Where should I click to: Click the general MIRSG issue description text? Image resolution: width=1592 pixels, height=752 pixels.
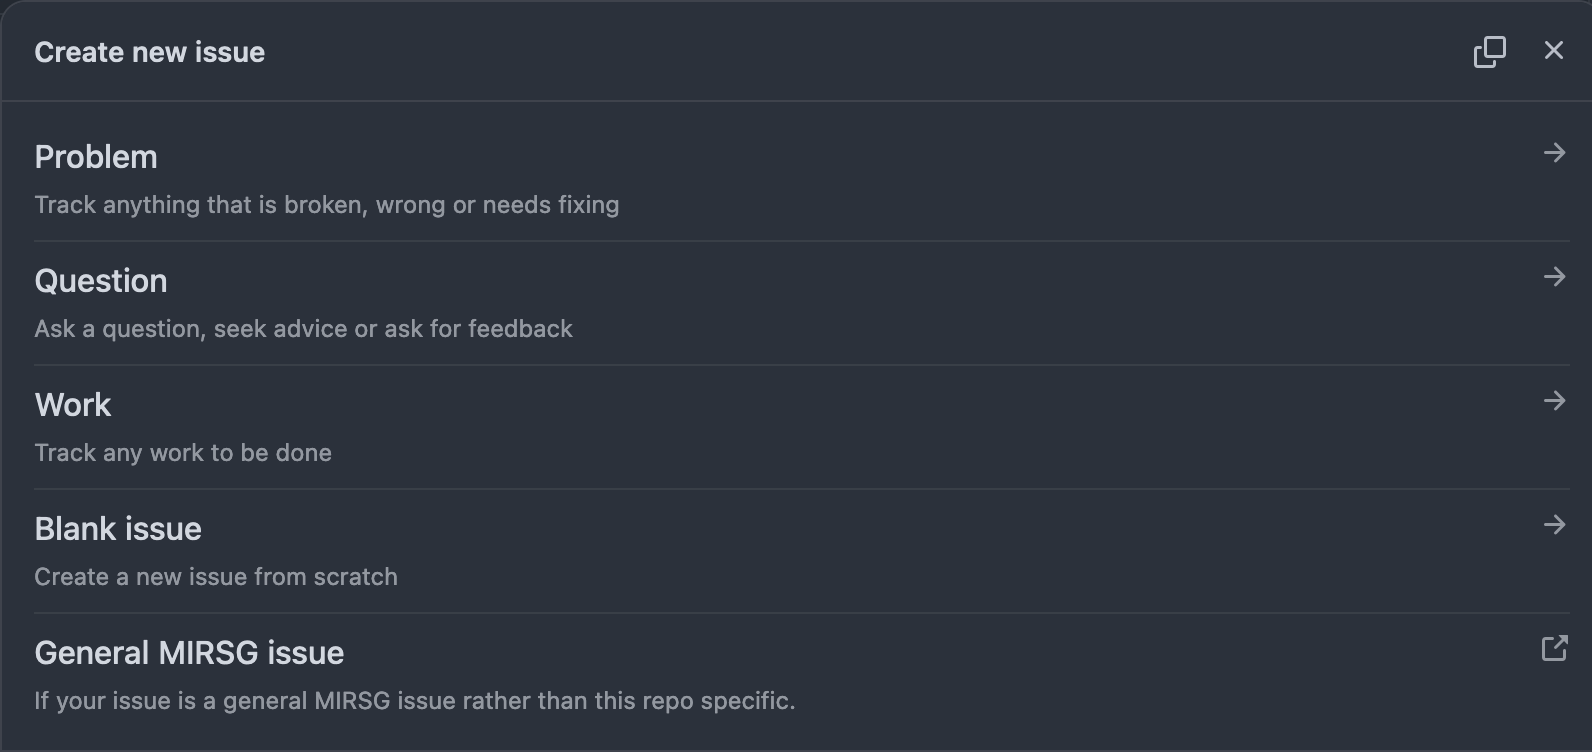point(414,701)
